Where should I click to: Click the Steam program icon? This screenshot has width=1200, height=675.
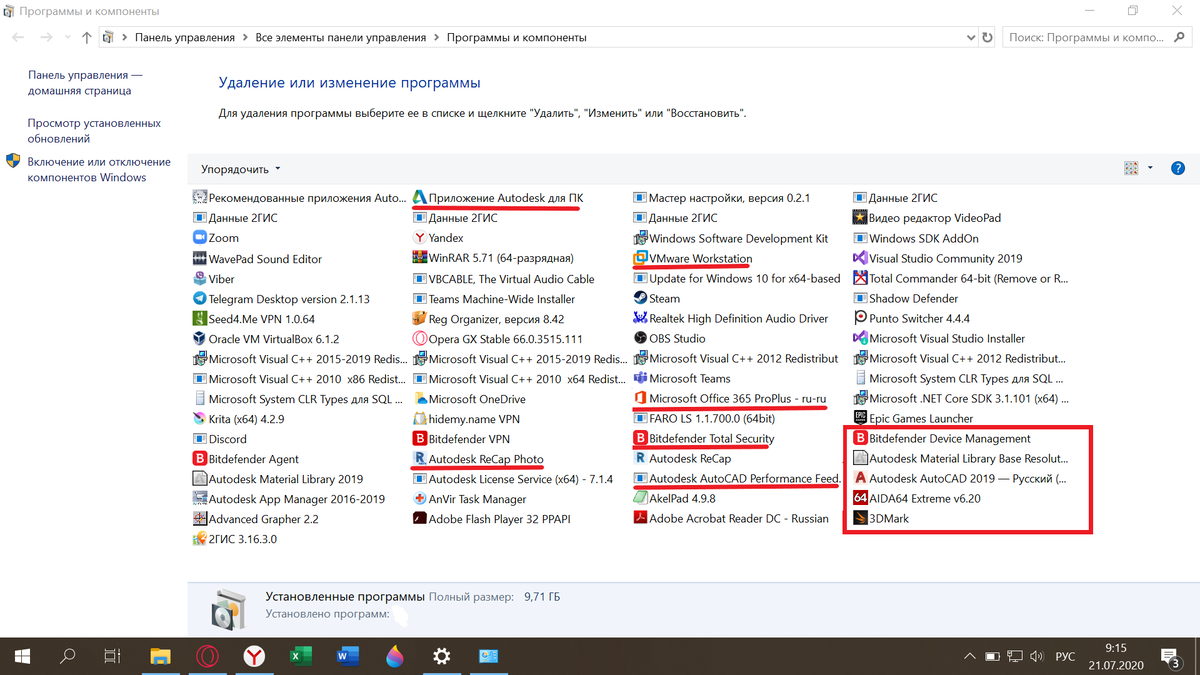pos(641,298)
